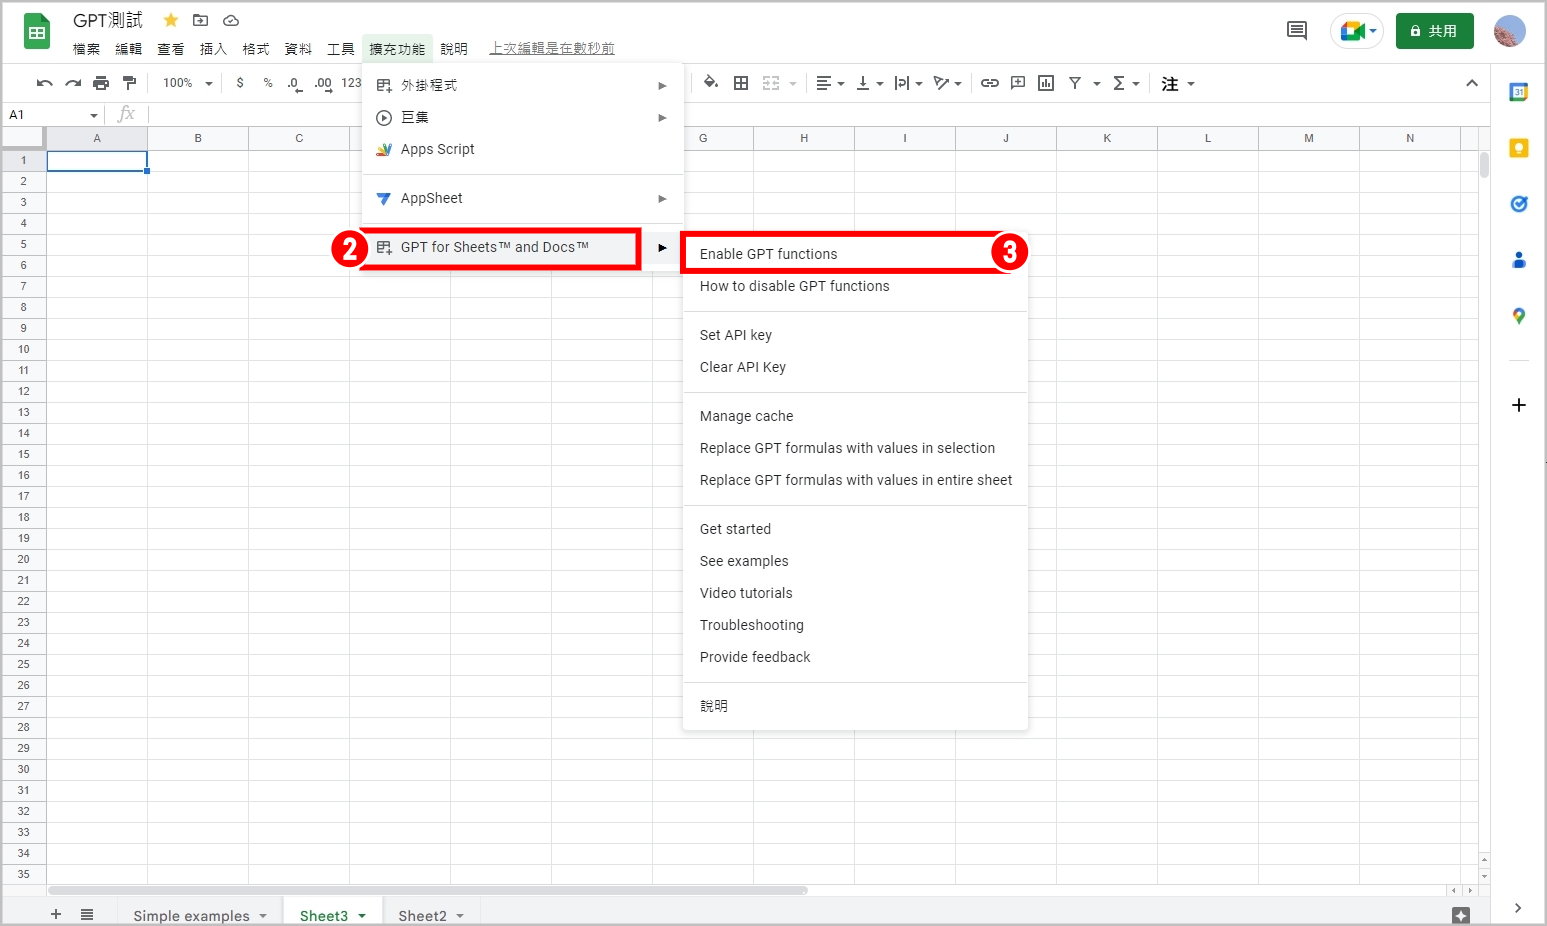Image resolution: width=1547 pixels, height=926 pixels.
Task: Open the Google Sheets home icon
Action: pyautogui.click(x=37, y=31)
